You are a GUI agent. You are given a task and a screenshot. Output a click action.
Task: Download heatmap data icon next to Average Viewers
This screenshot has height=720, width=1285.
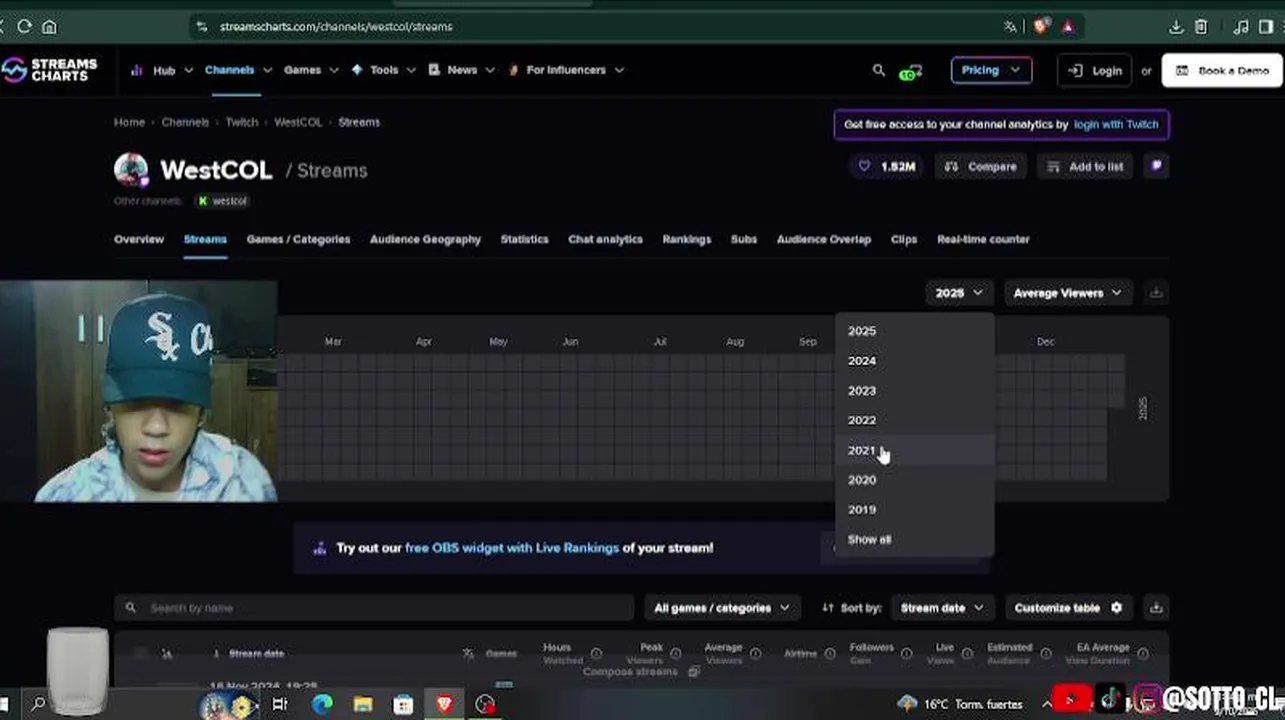[x=1156, y=293]
